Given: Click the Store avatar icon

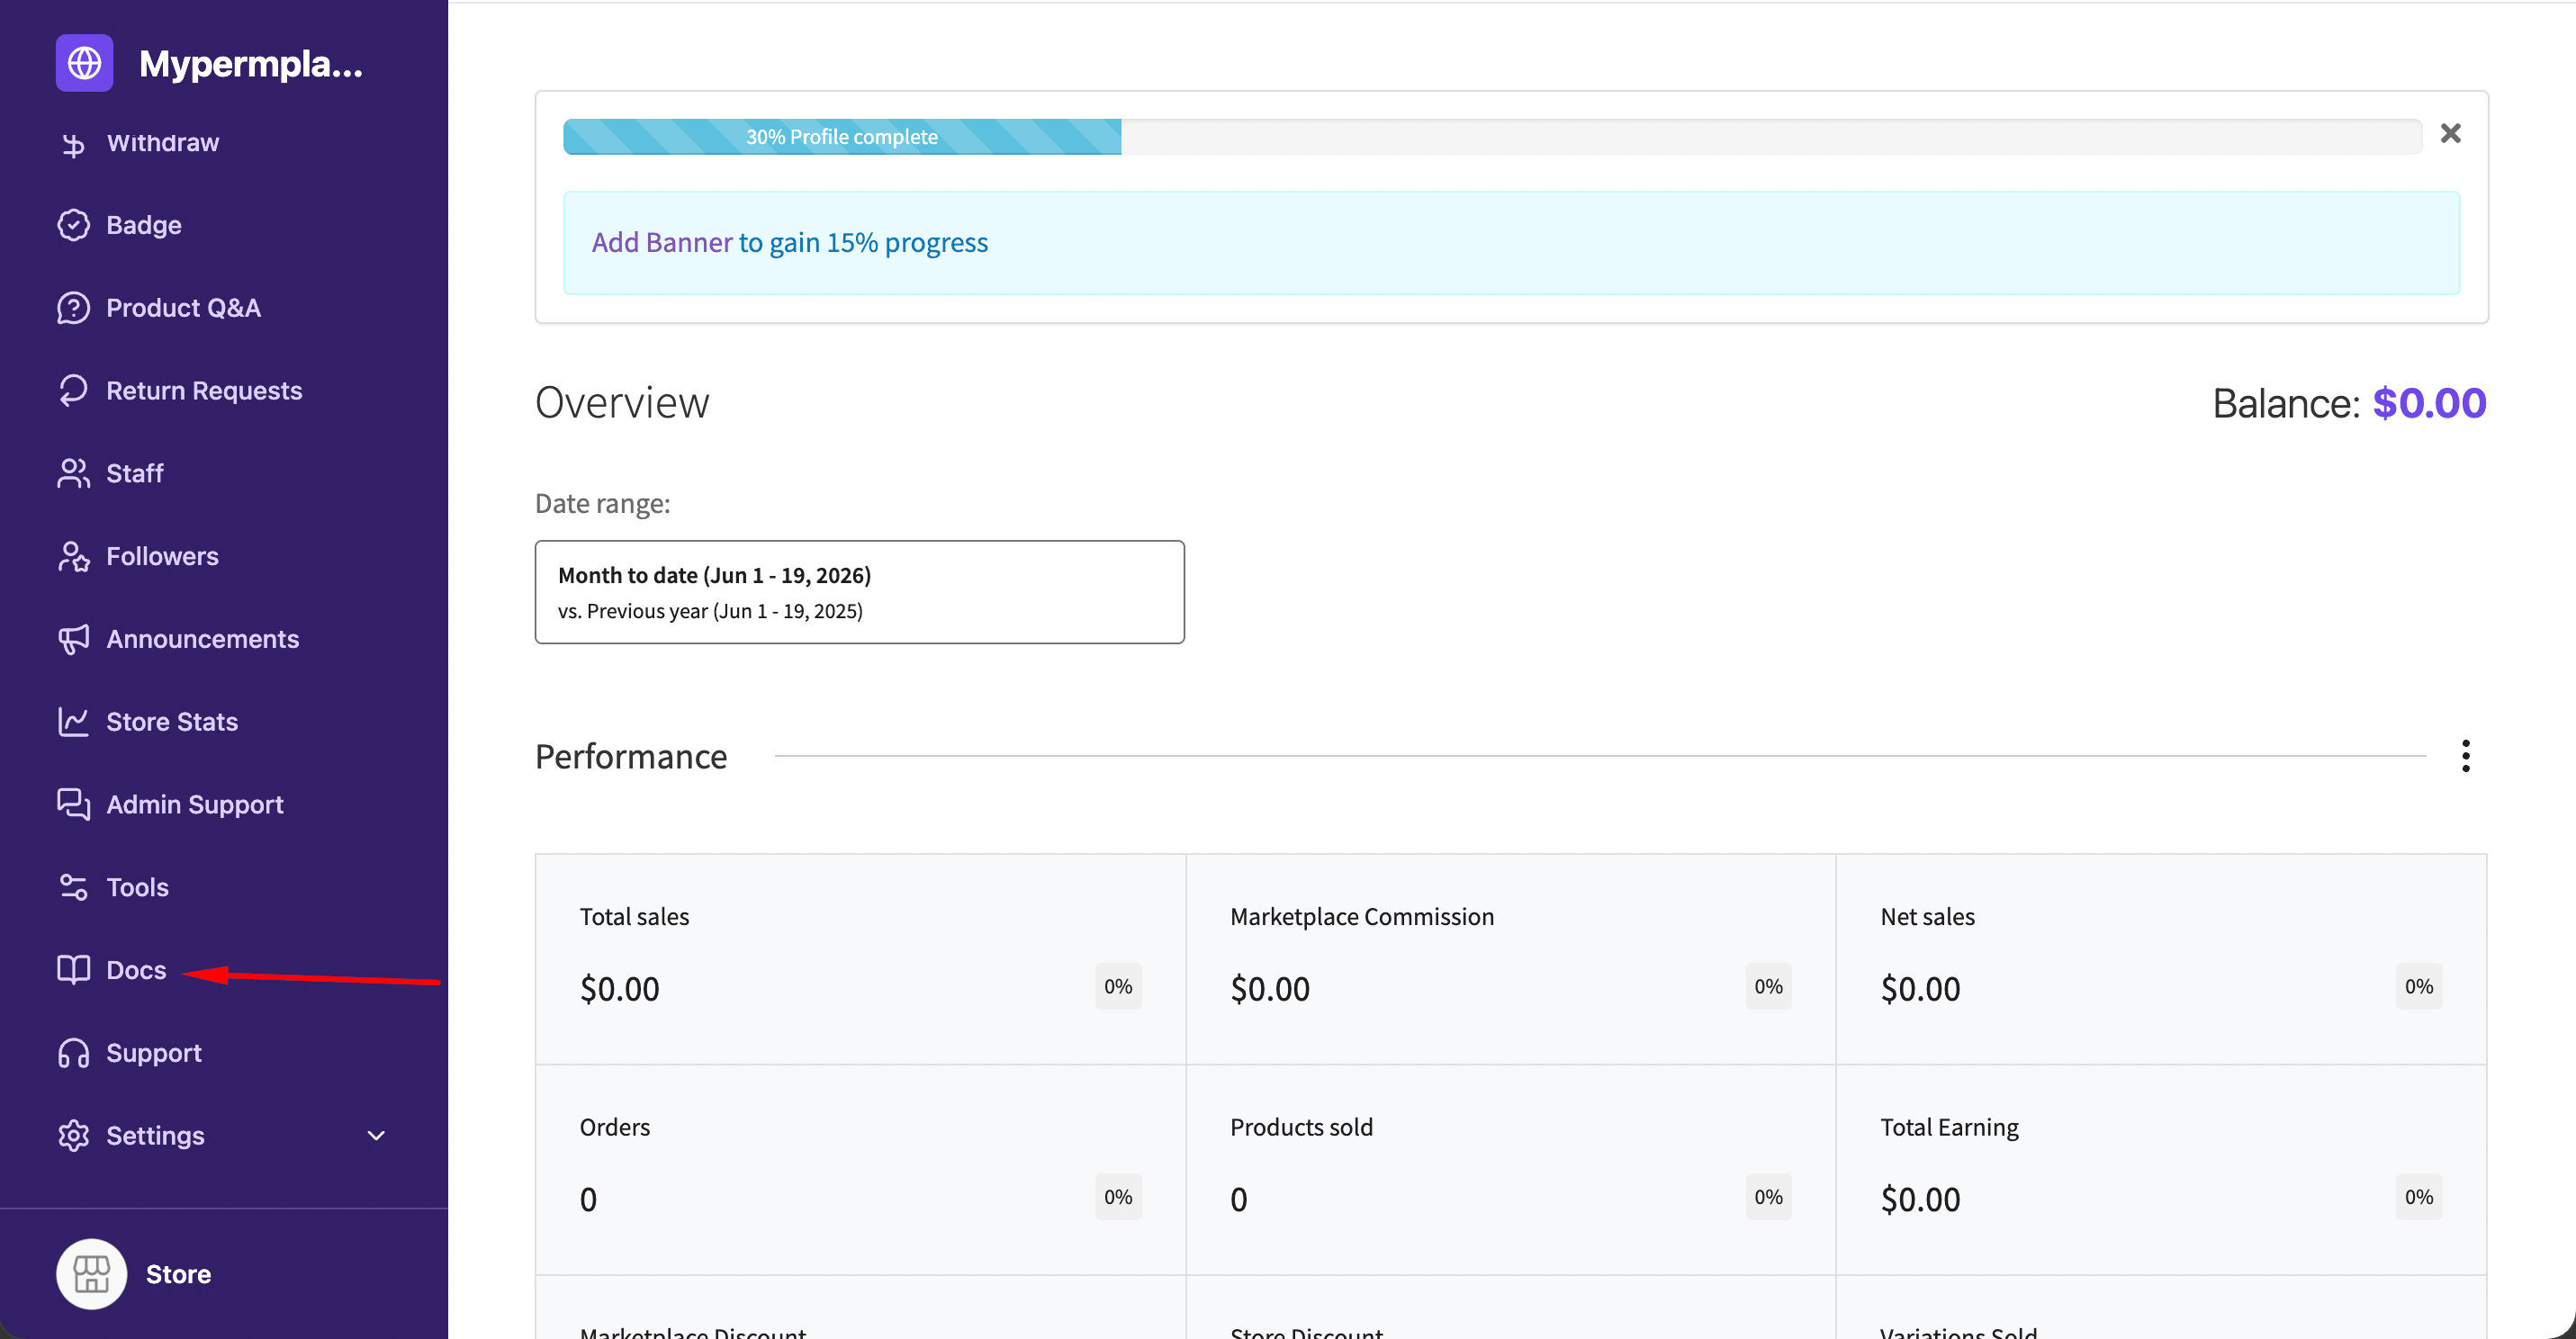Looking at the screenshot, I should click(x=91, y=1274).
